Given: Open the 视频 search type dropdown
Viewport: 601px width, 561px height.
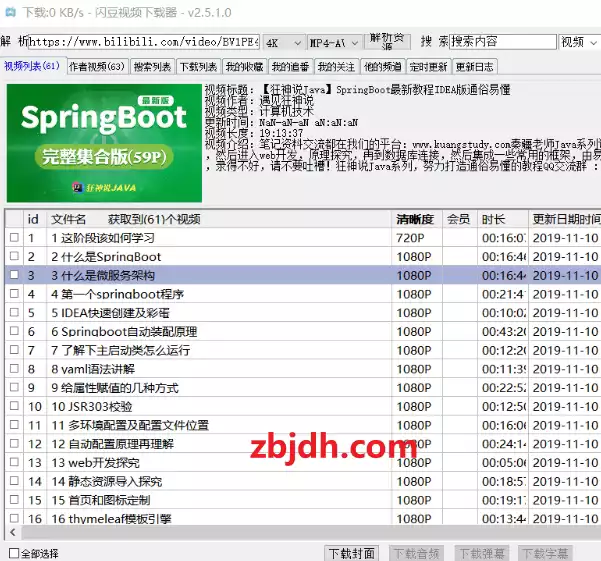Looking at the screenshot, I should point(580,42).
